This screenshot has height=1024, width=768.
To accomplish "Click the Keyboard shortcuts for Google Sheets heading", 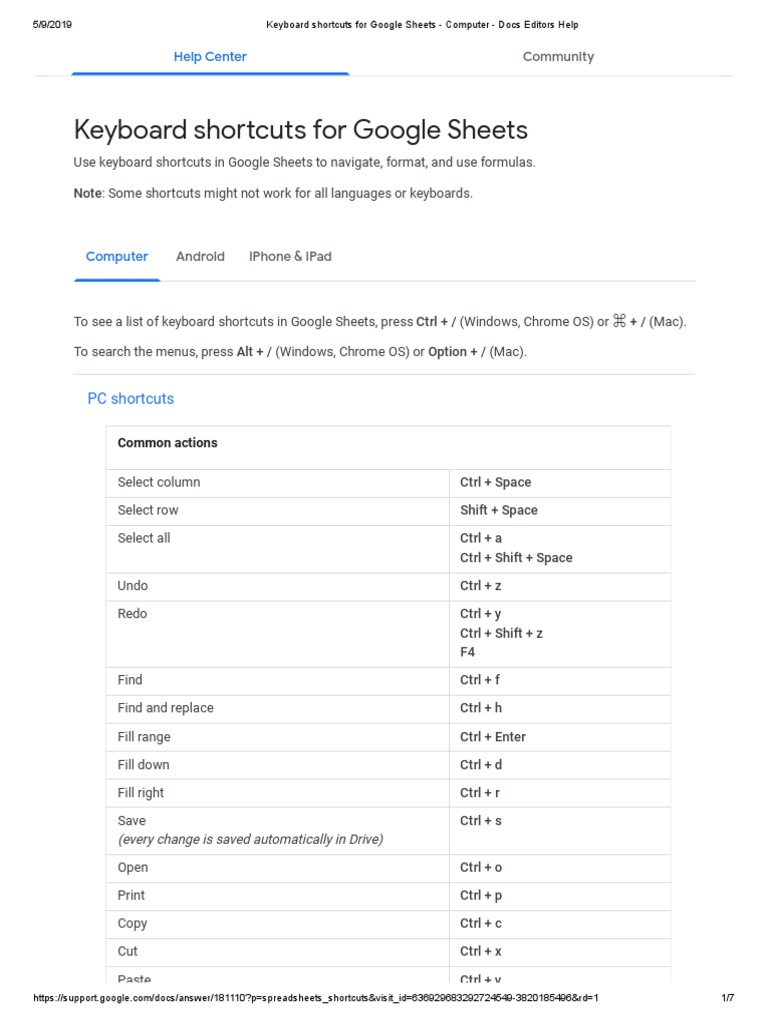I will click(x=301, y=130).
